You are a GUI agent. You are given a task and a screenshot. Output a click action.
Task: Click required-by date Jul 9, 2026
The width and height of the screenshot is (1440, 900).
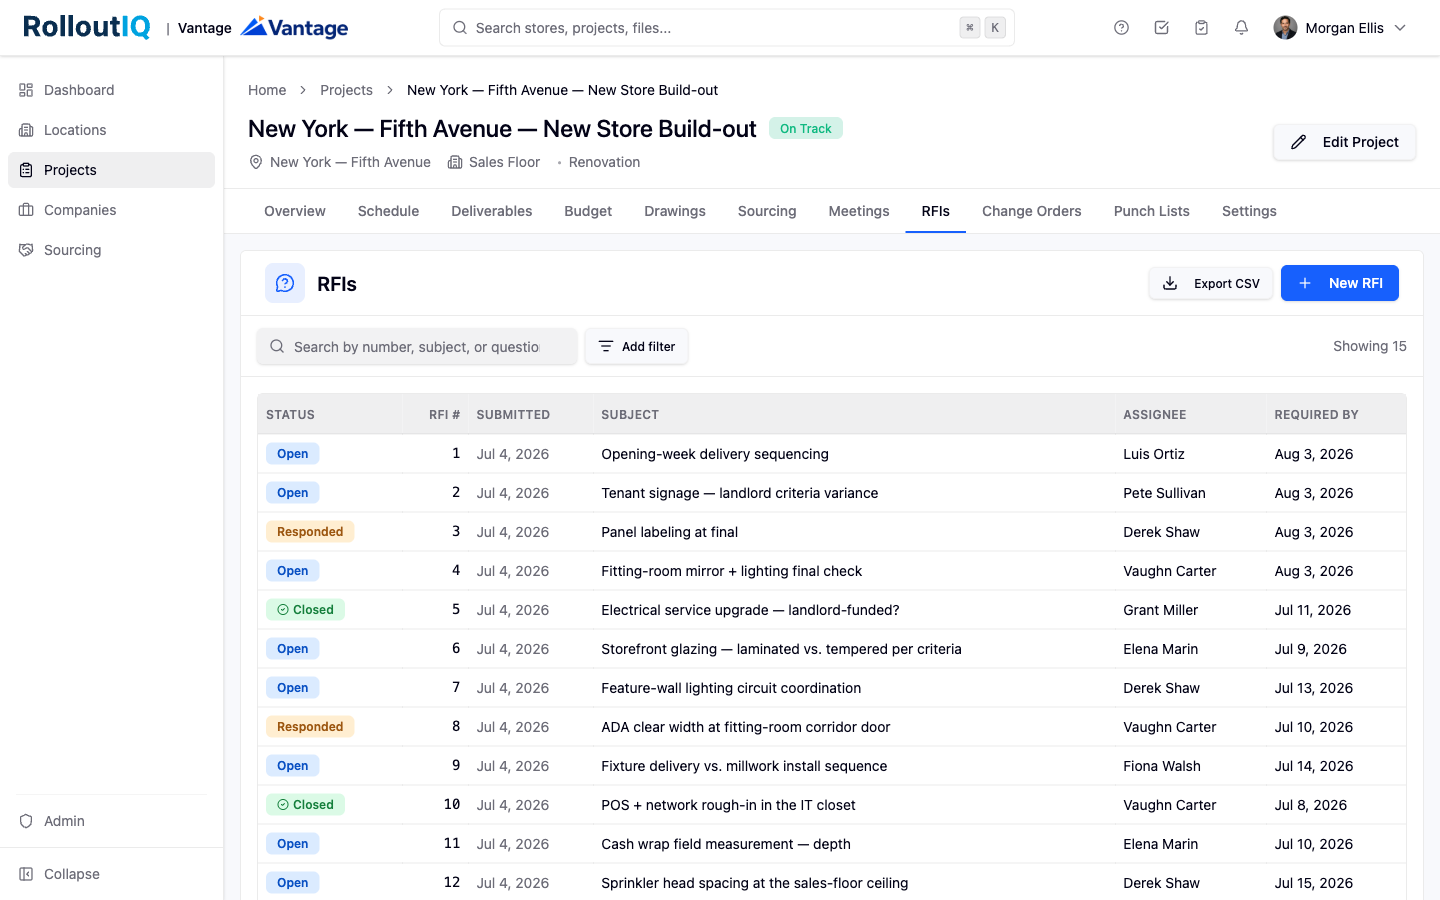tap(1310, 649)
